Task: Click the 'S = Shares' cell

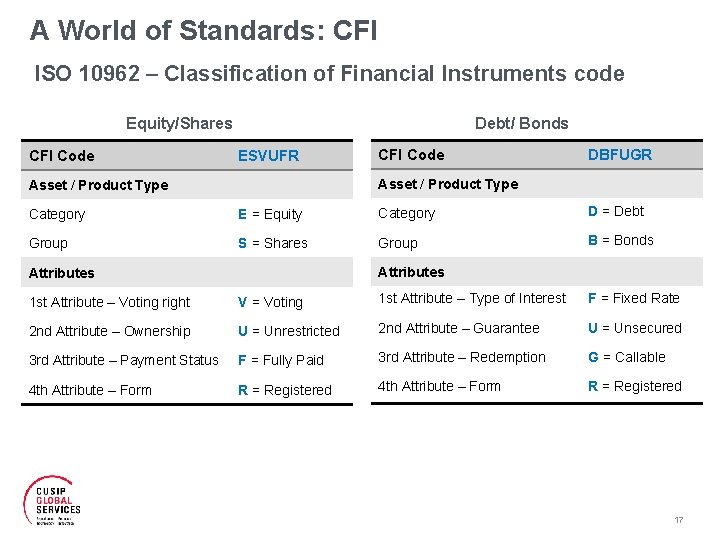Action: click(272, 243)
